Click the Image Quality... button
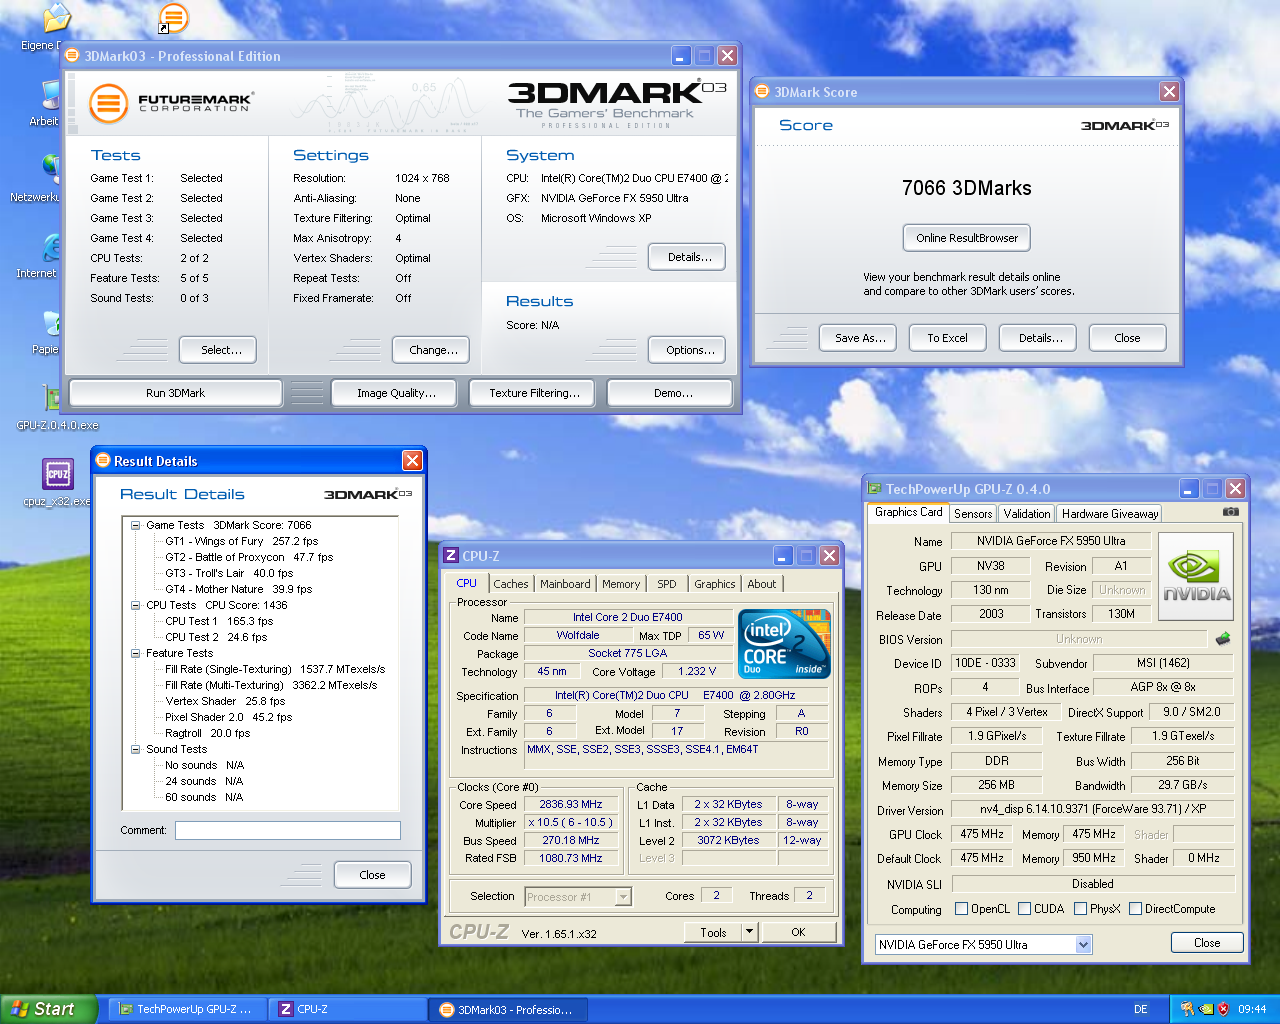This screenshot has height=1024, width=1280. point(396,393)
